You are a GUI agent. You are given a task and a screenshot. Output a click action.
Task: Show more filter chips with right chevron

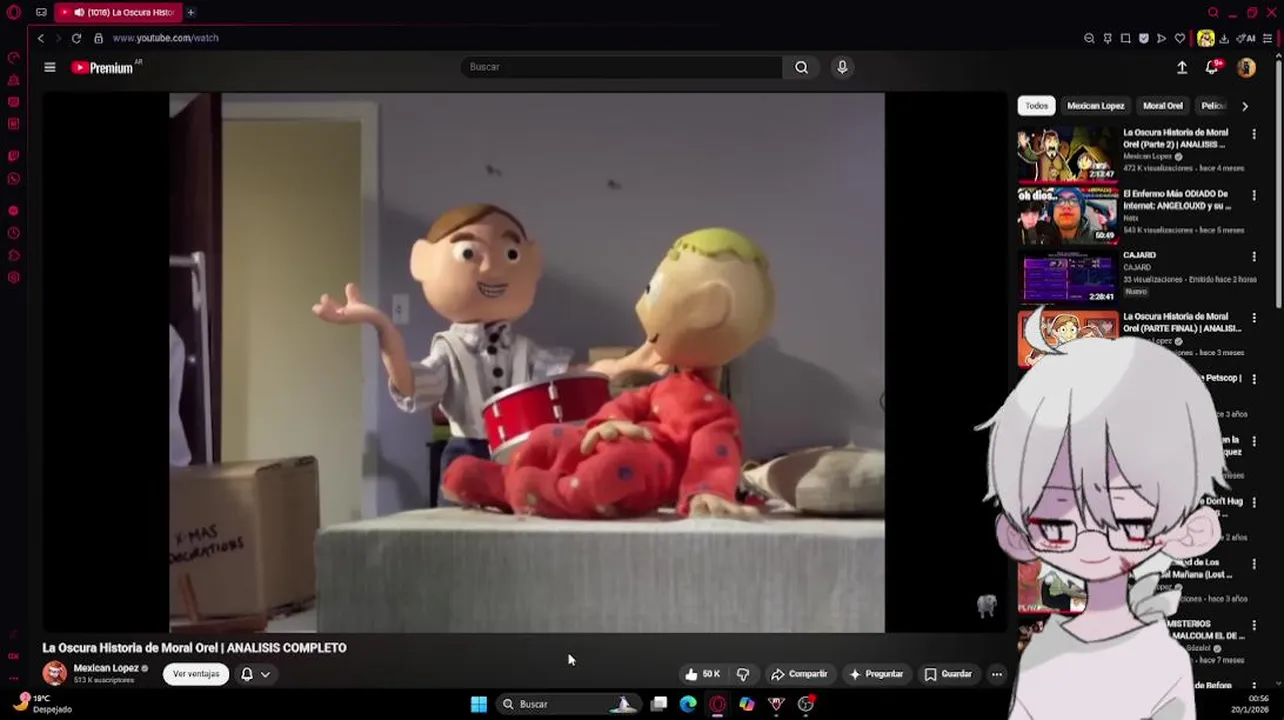[1245, 105]
